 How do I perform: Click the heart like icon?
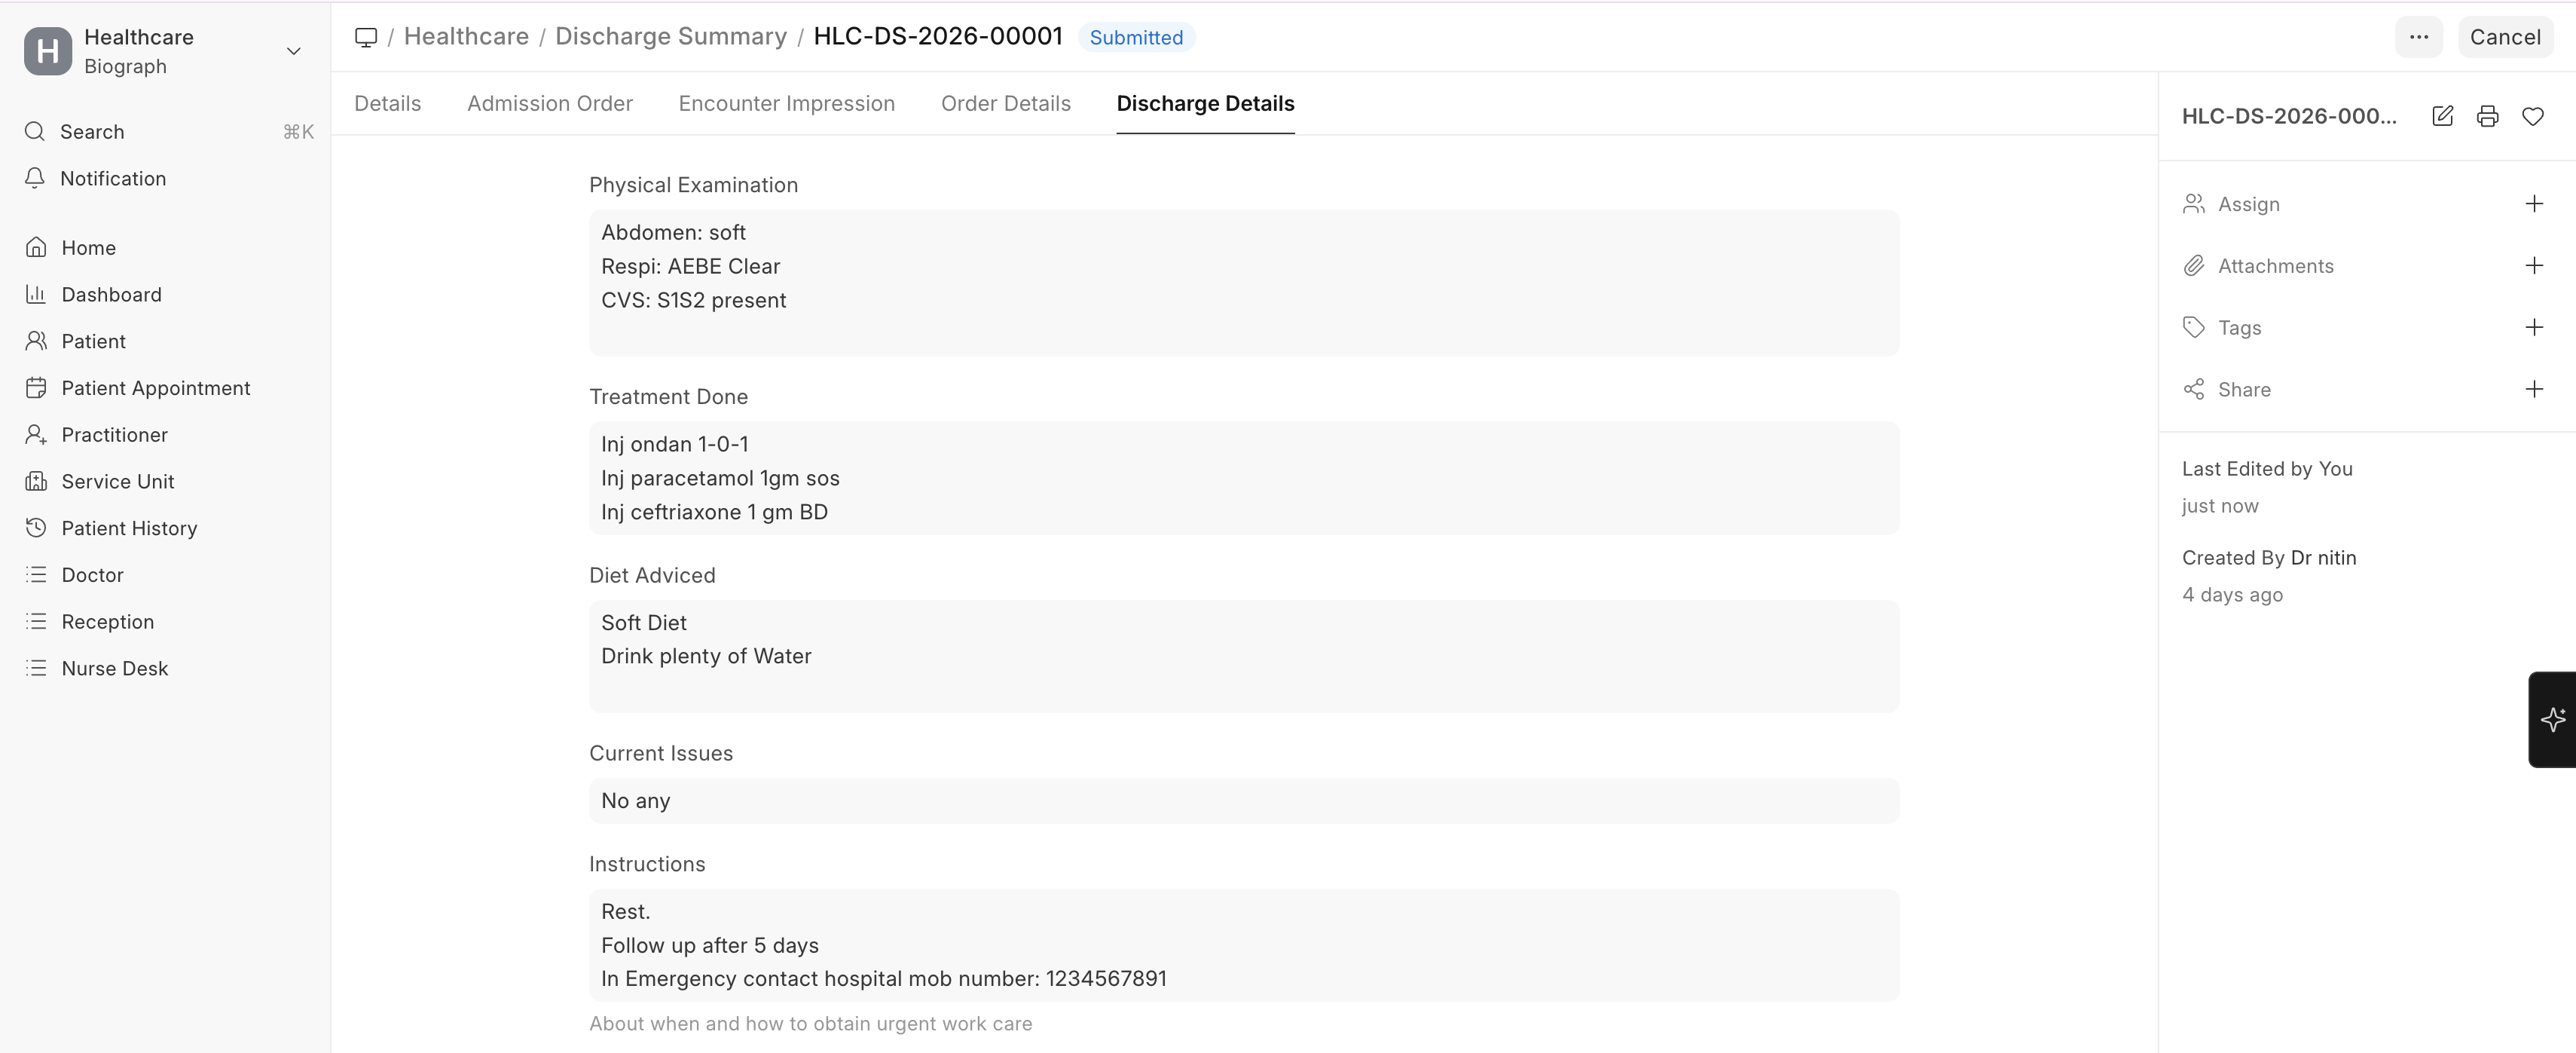tap(2532, 116)
